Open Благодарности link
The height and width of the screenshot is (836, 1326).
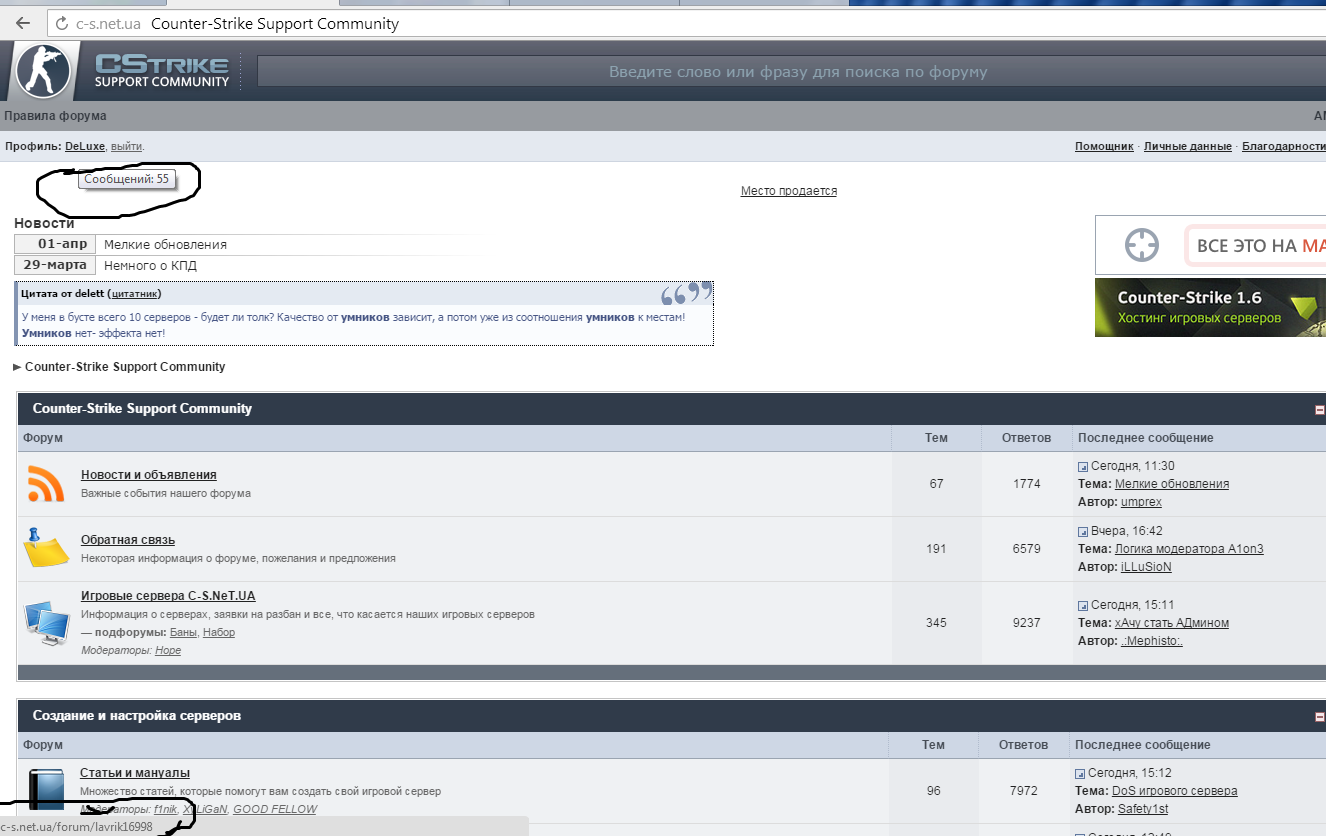coord(1284,146)
